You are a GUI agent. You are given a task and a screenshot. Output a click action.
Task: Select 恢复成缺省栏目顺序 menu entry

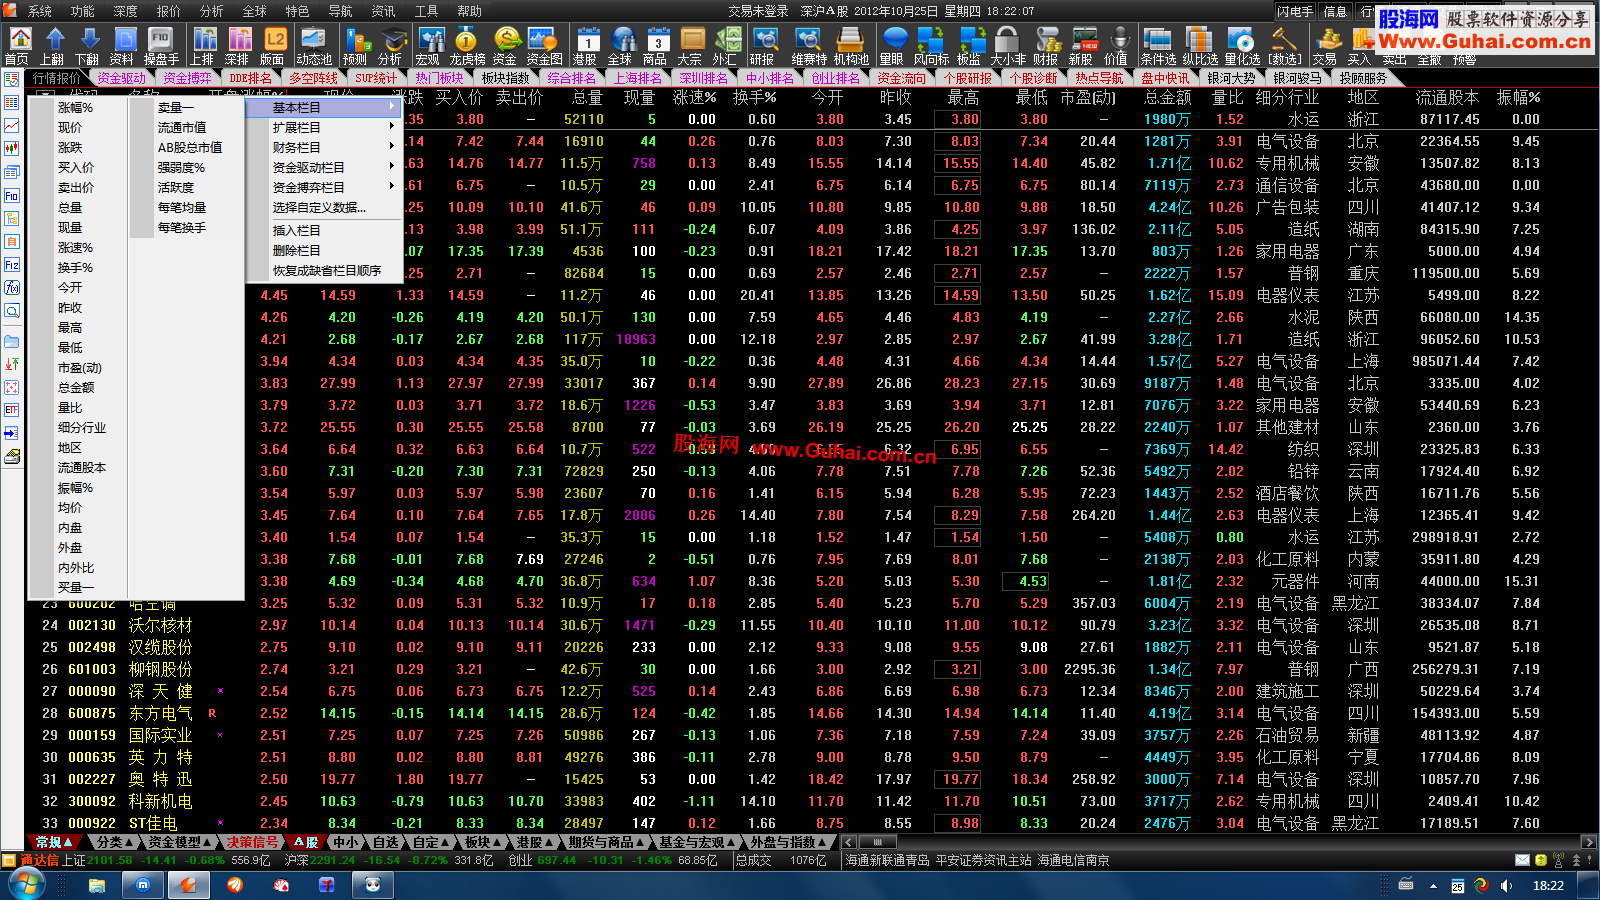(325, 270)
